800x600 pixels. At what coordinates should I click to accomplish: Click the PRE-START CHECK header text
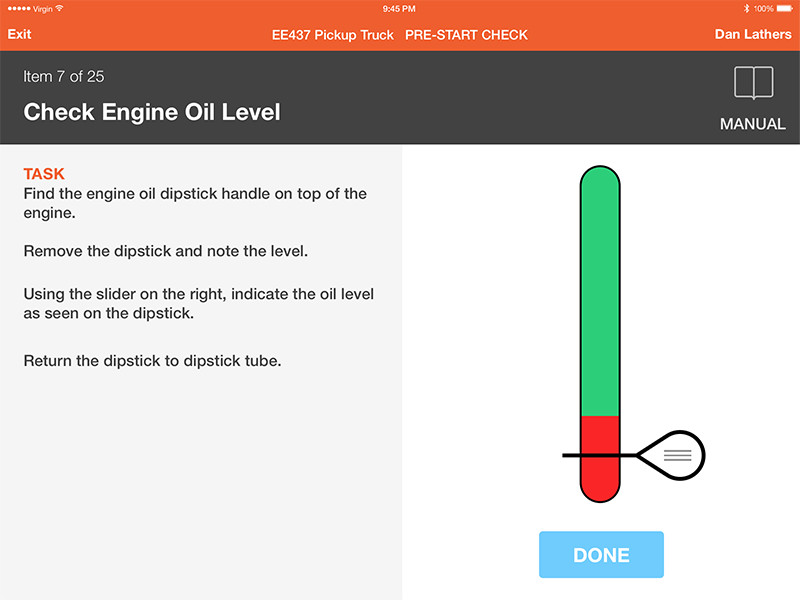tap(466, 34)
